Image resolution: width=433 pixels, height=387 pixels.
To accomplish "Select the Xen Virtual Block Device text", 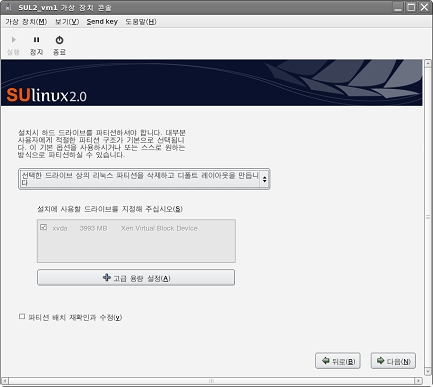I will click(x=159, y=228).
